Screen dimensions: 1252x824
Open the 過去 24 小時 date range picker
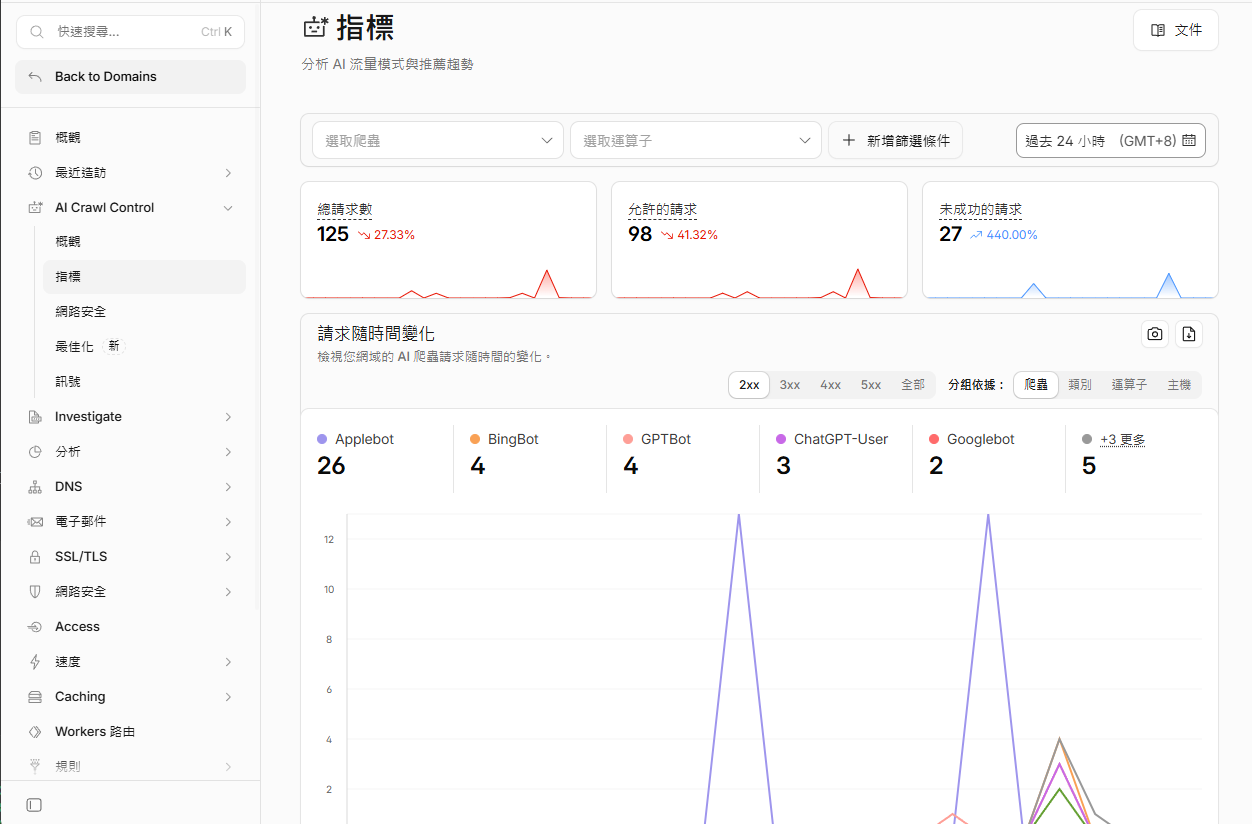[x=1111, y=141]
